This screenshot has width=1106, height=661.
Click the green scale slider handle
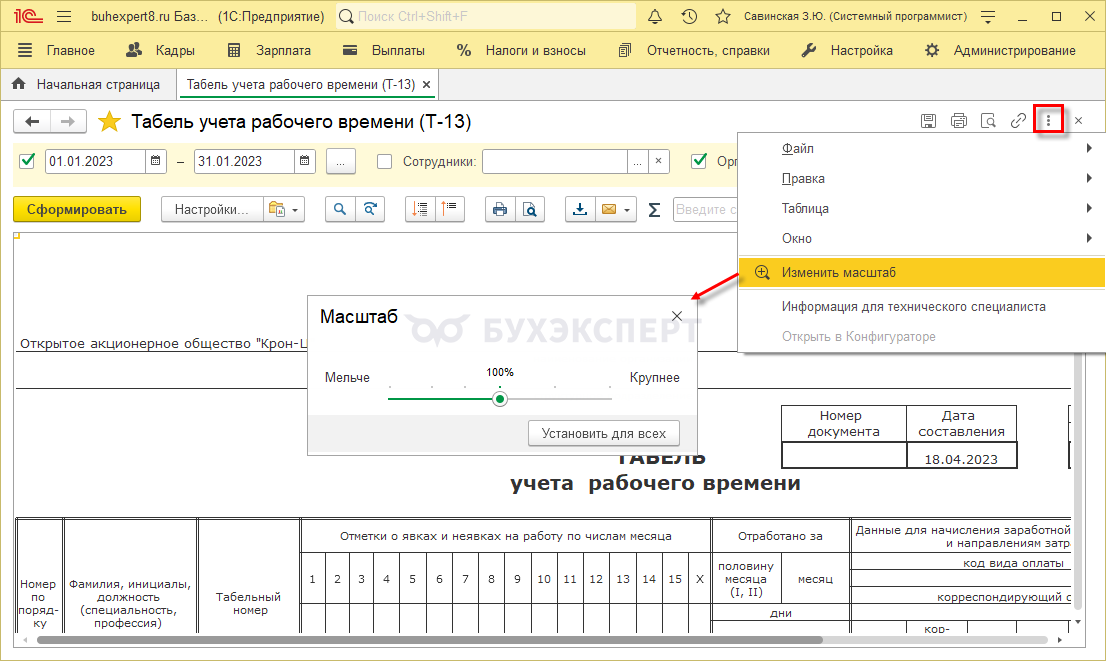tap(500, 399)
